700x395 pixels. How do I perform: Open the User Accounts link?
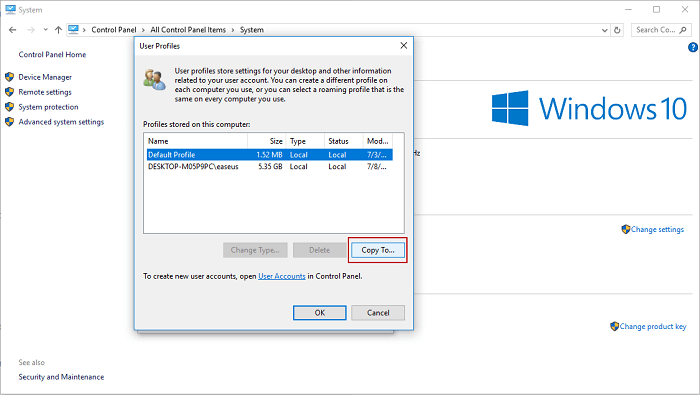pyautogui.click(x=282, y=276)
